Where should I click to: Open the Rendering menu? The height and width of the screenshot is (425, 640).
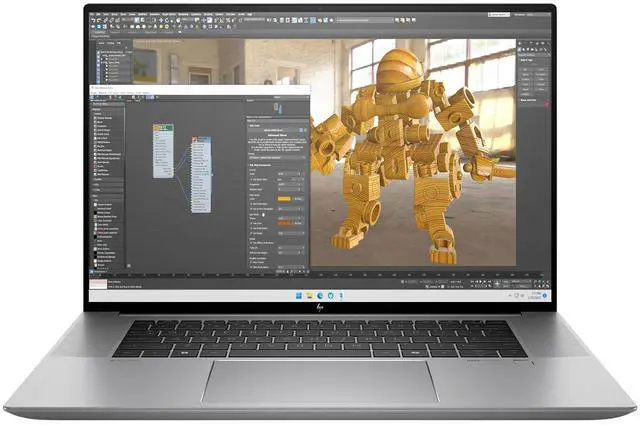pyautogui.click(x=183, y=14)
